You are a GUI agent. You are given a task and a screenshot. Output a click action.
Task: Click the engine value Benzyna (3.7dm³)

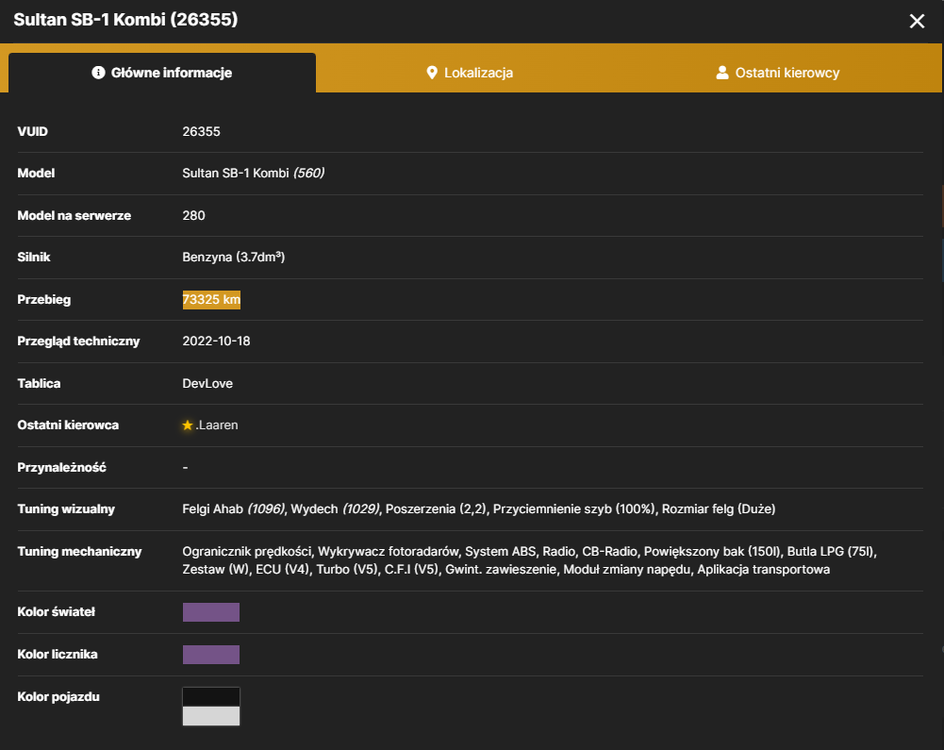coord(234,257)
